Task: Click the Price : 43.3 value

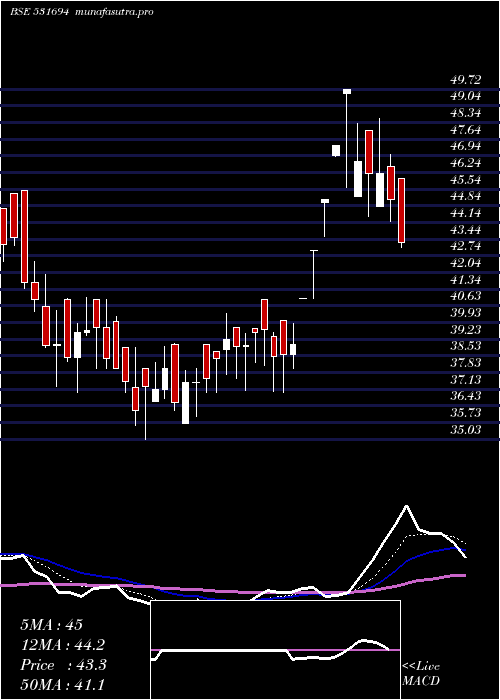Action: pos(63,665)
